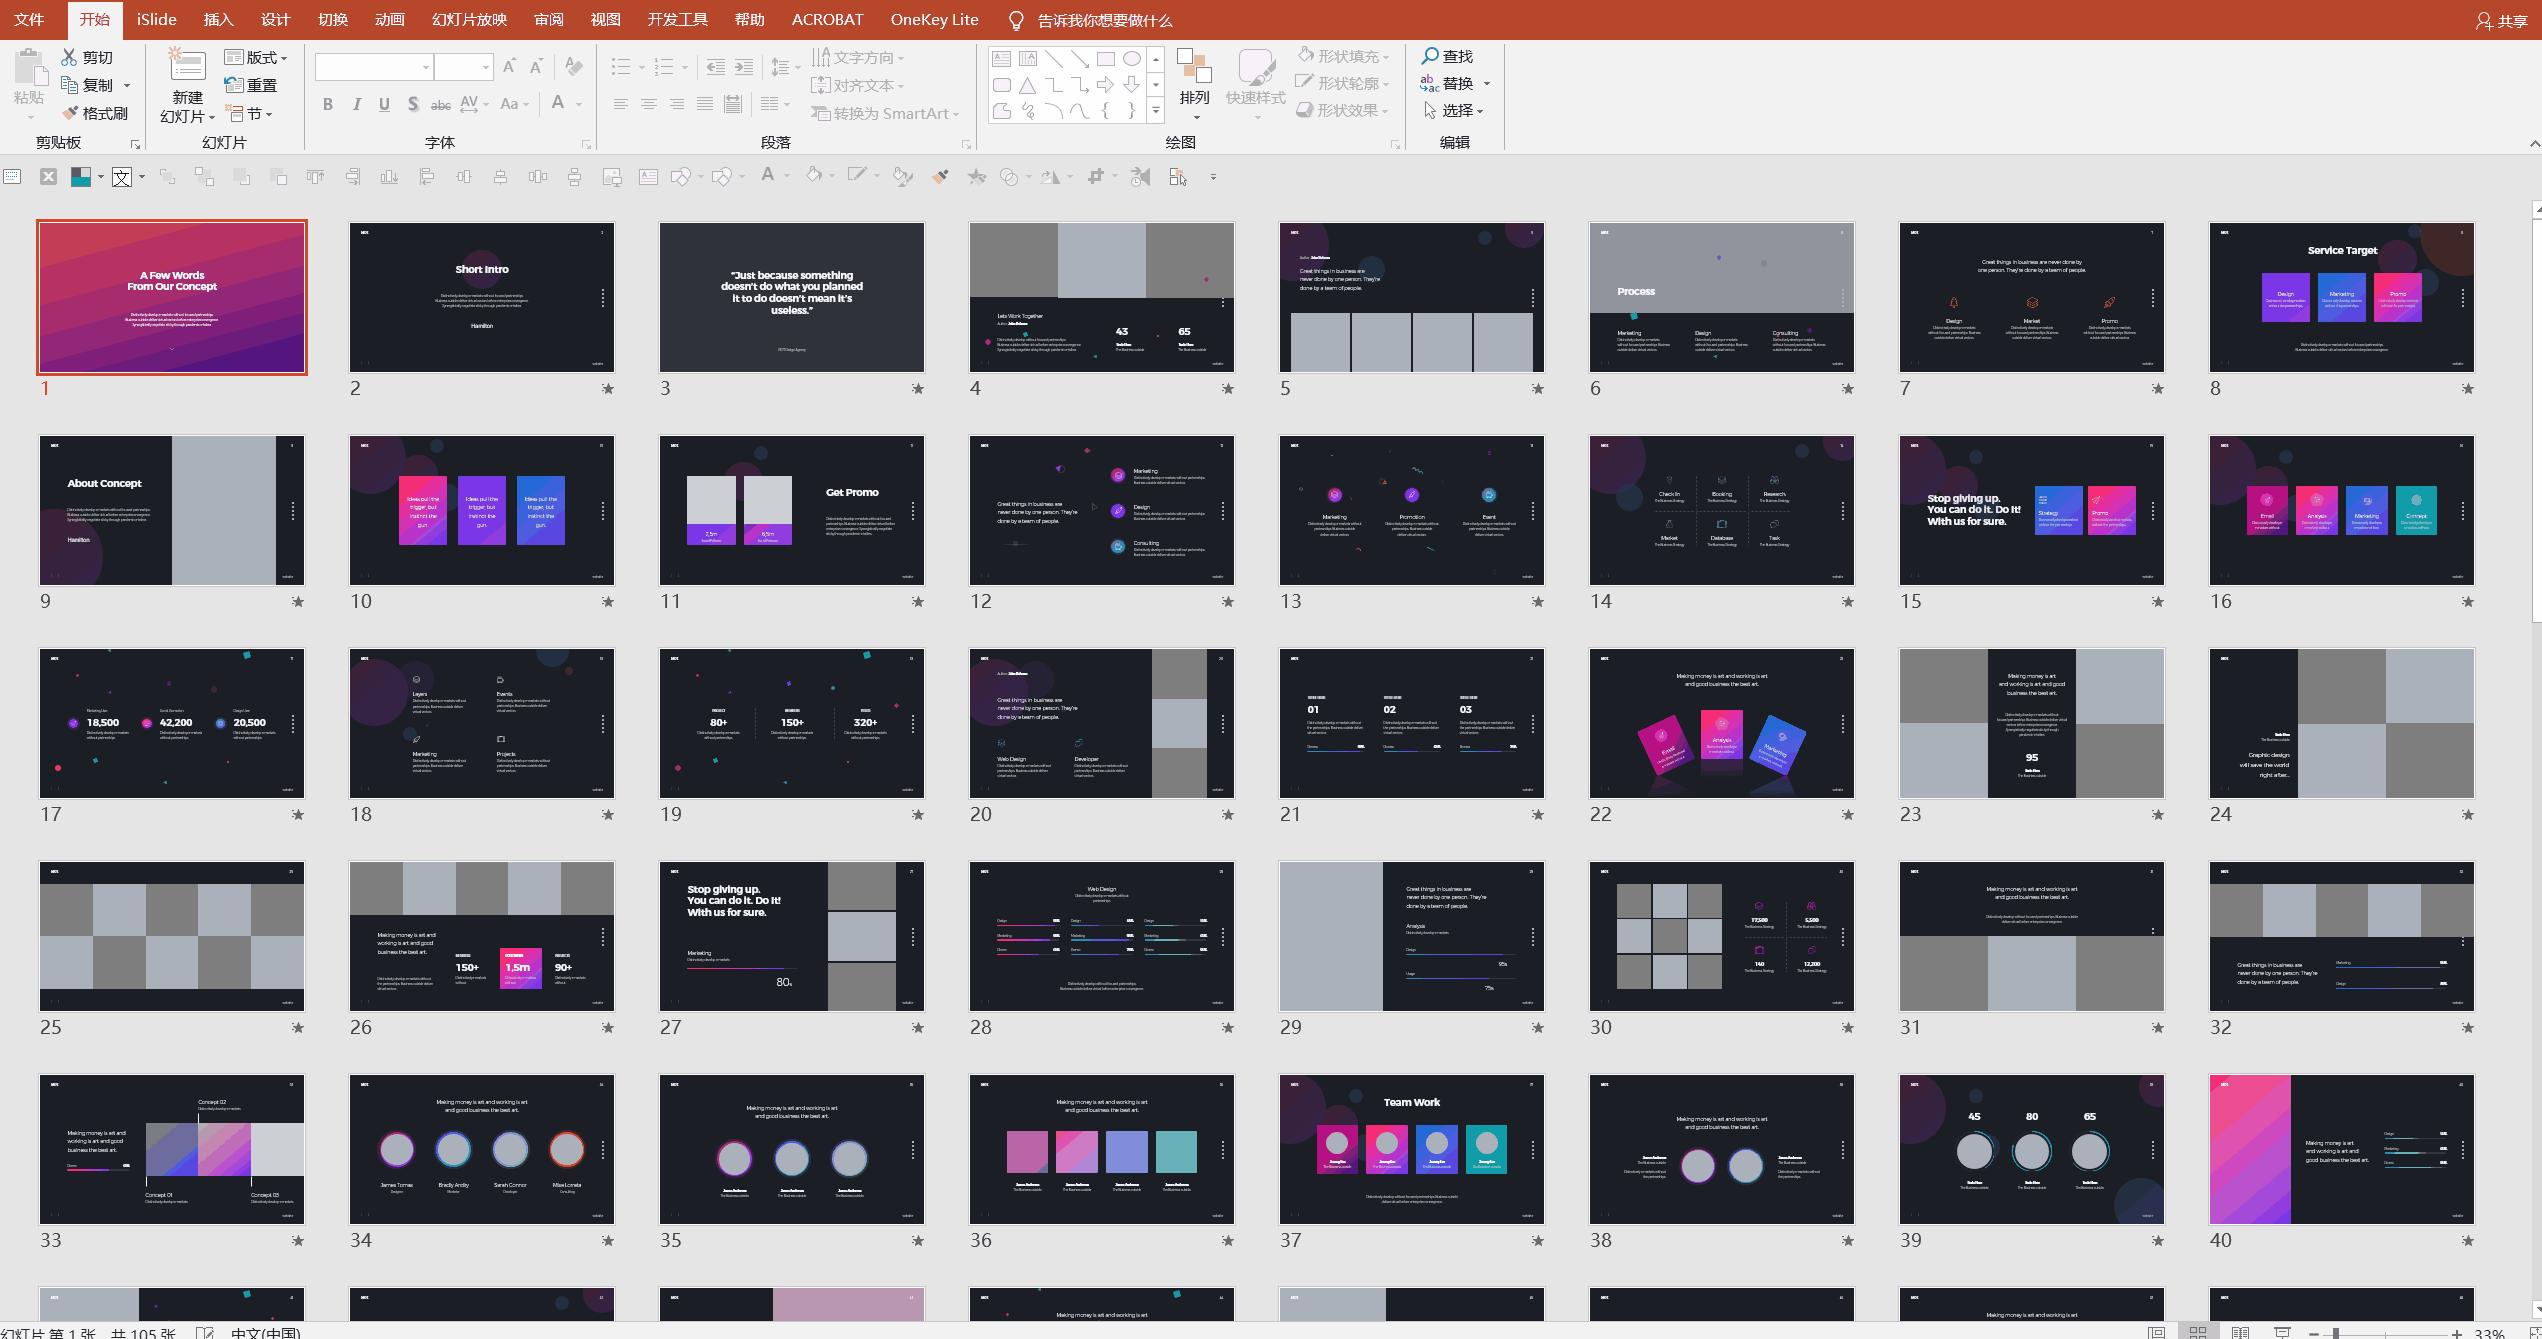
Task: Click the Cut (剪切) scissors icon
Action: pos(69,57)
